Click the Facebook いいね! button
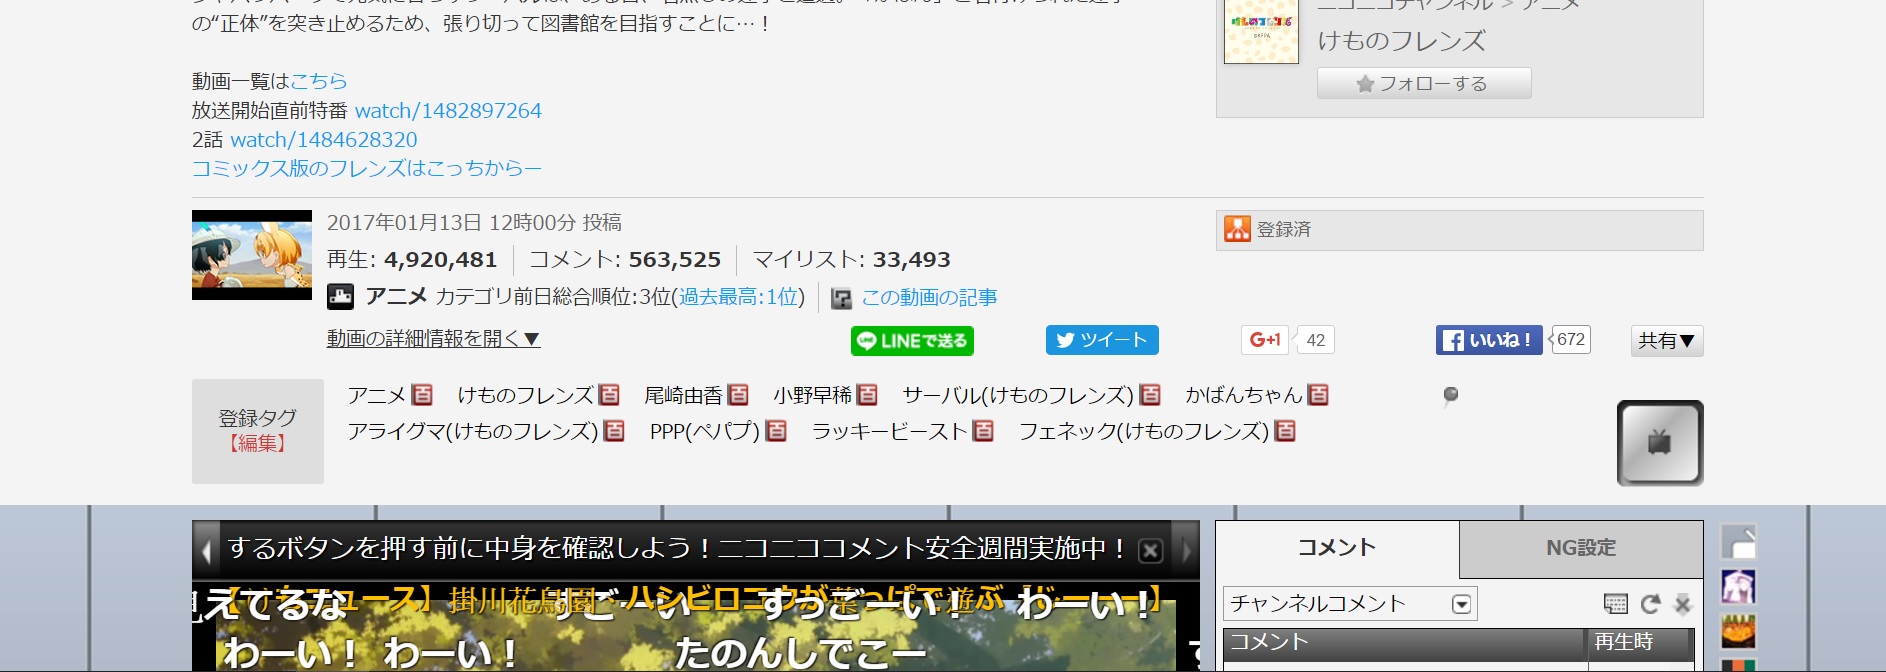The width and height of the screenshot is (1886, 672). click(1489, 340)
